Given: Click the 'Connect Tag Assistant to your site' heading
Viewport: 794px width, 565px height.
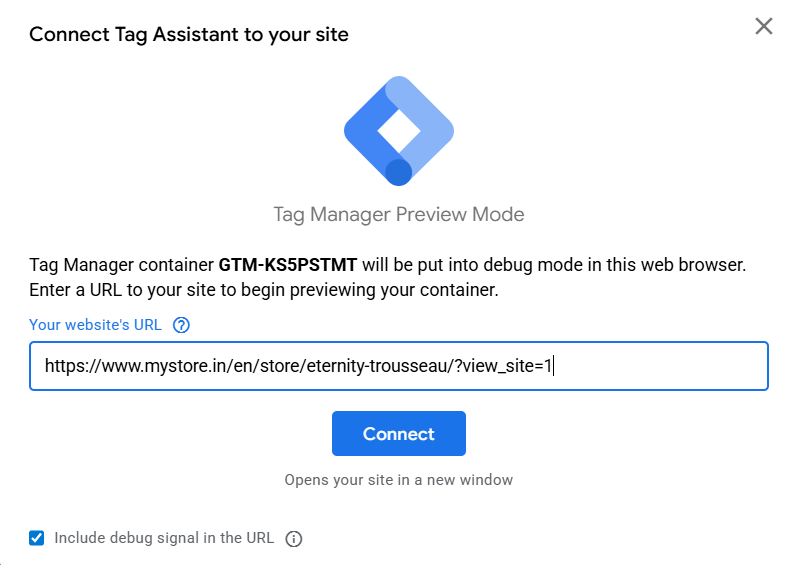Looking at the screenshot, I should 189,35.
